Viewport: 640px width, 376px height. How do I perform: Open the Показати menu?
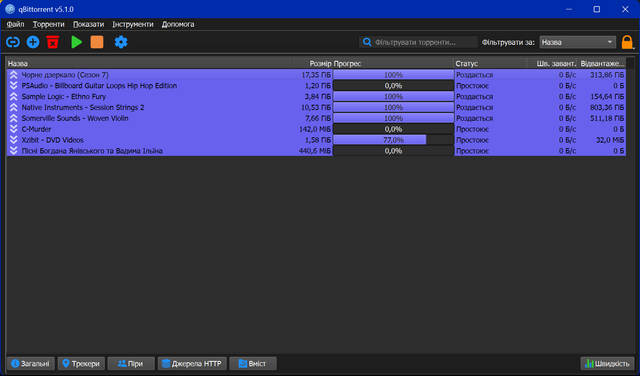point(88,24)
